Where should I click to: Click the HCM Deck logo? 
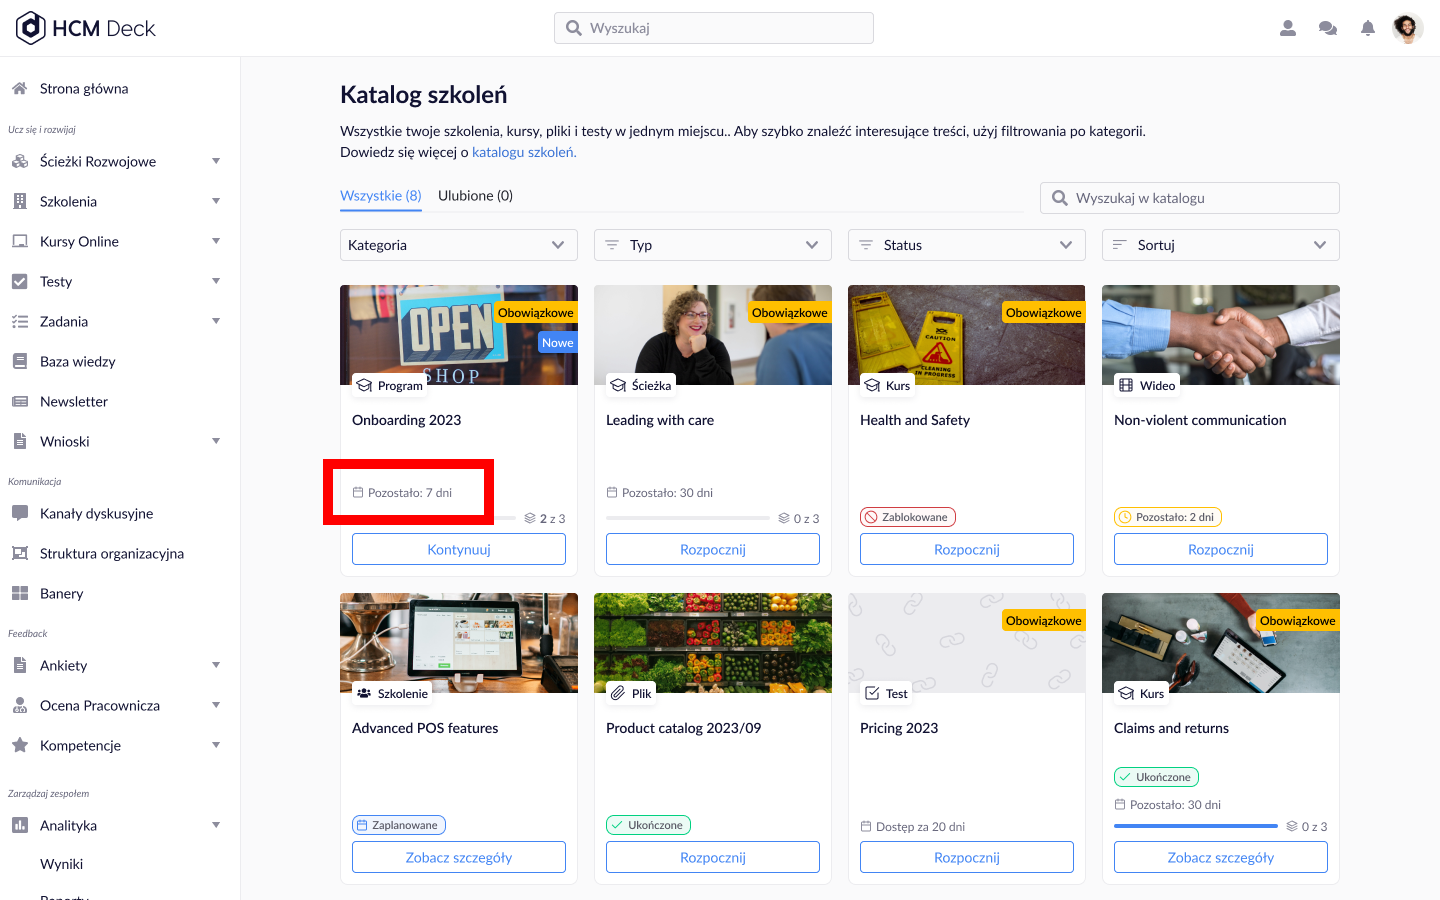(86, 28)
